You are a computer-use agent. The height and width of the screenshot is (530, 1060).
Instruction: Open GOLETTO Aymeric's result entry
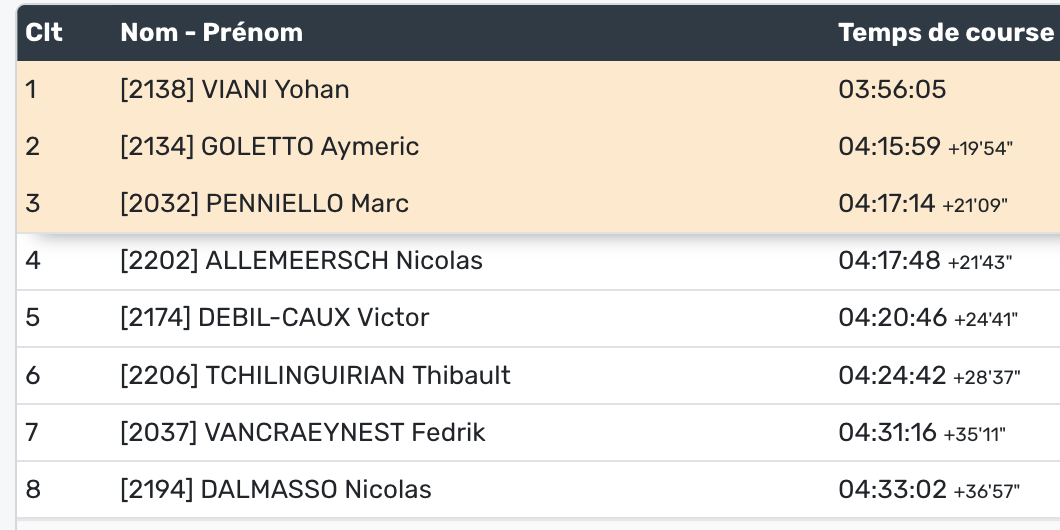269,147
